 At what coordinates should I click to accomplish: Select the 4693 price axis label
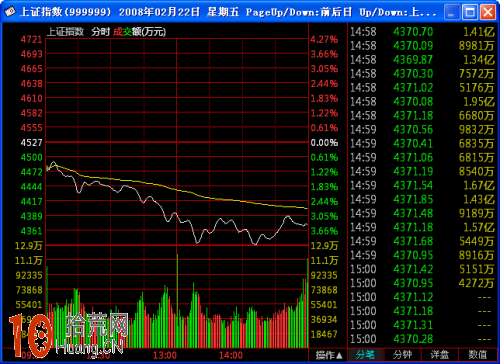coord(31,54)
